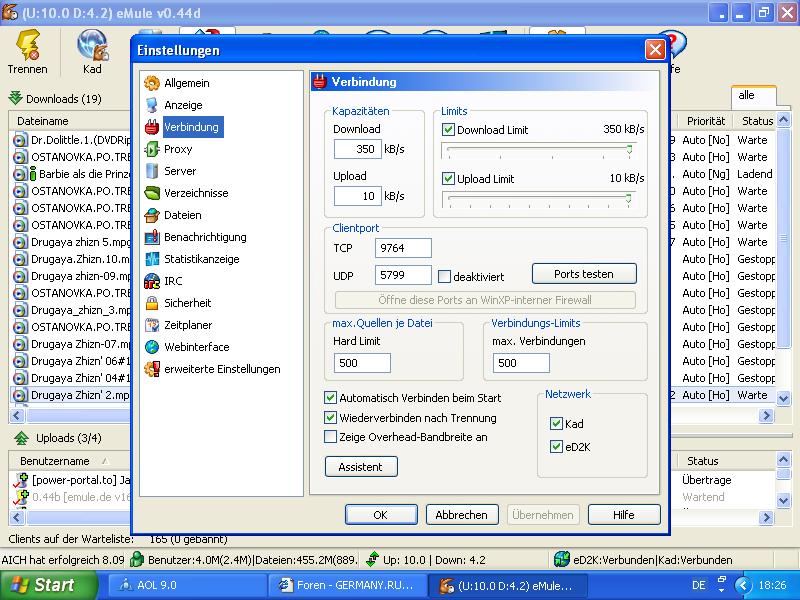800x600 pixels.
Task: Click the Up/Down transfer arrows status icon
Action: (x=372, y=560)
